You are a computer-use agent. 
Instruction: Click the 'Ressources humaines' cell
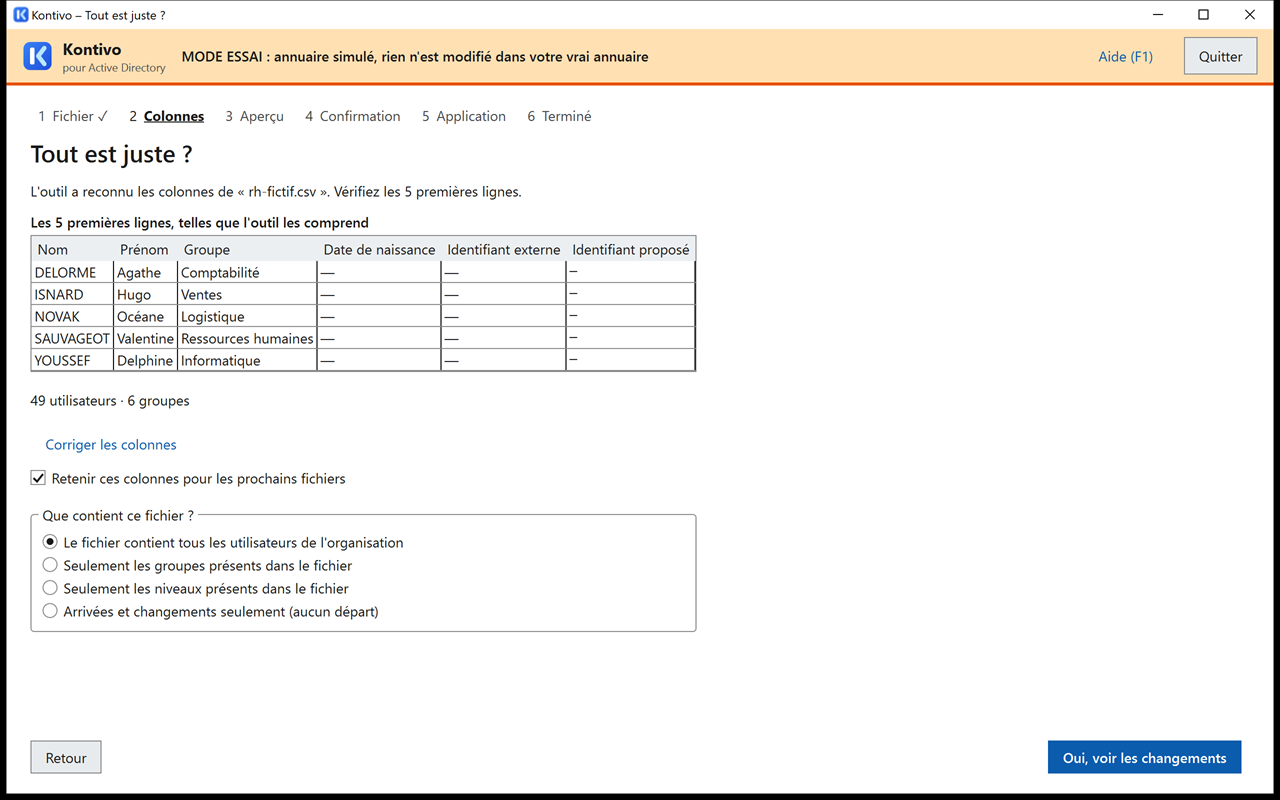click(247, 338)
